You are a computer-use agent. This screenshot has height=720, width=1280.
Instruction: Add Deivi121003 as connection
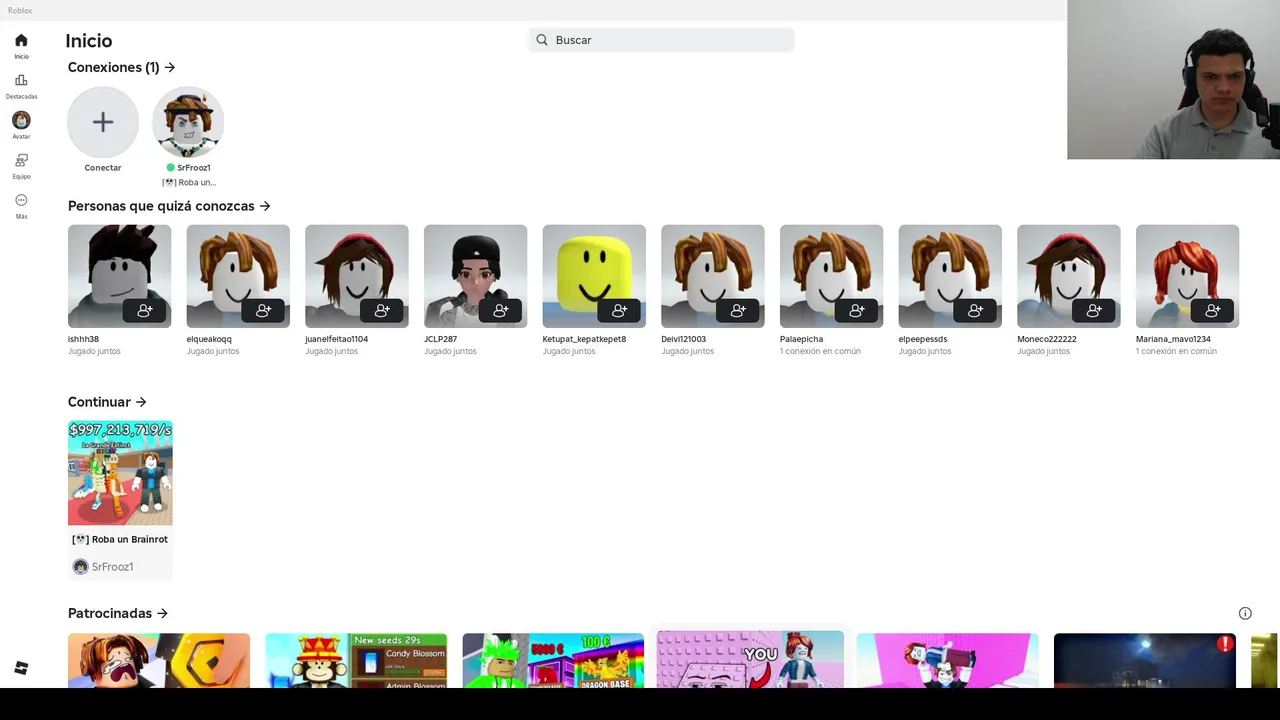738,311
